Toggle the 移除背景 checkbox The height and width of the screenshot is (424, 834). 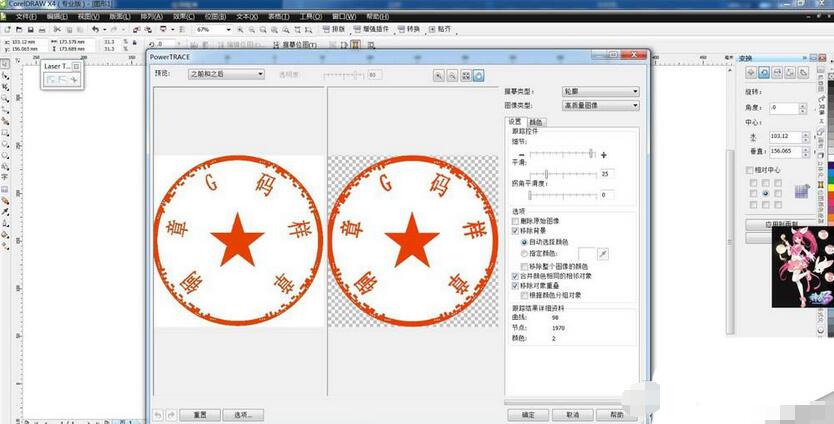(516, 230)
